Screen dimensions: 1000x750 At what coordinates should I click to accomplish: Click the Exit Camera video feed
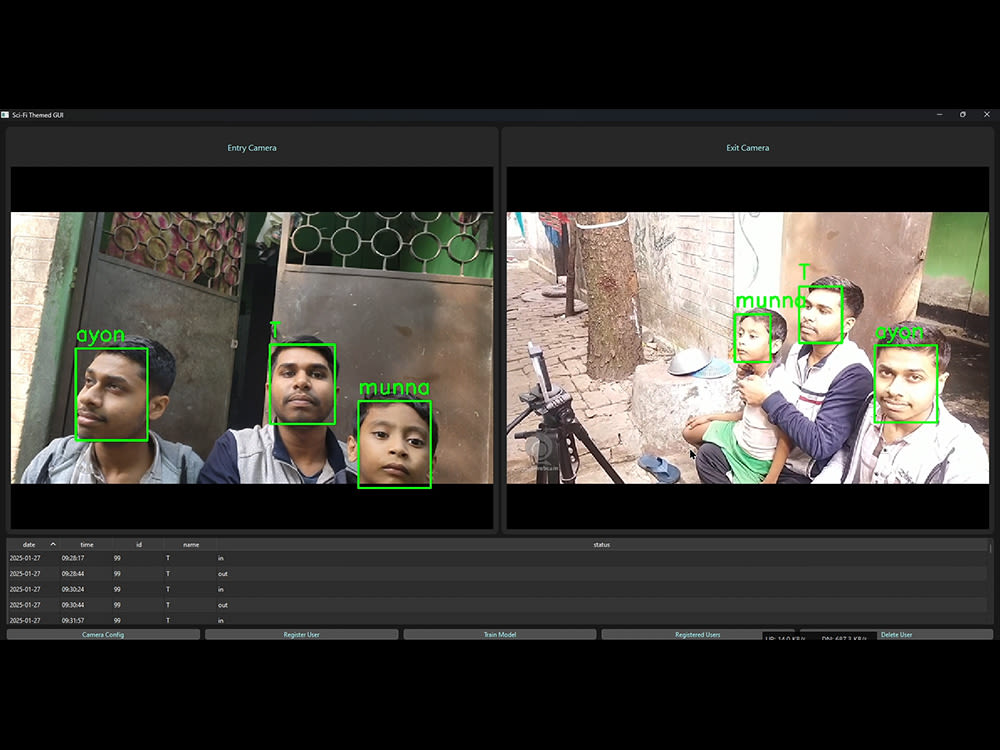pos(747,348)
